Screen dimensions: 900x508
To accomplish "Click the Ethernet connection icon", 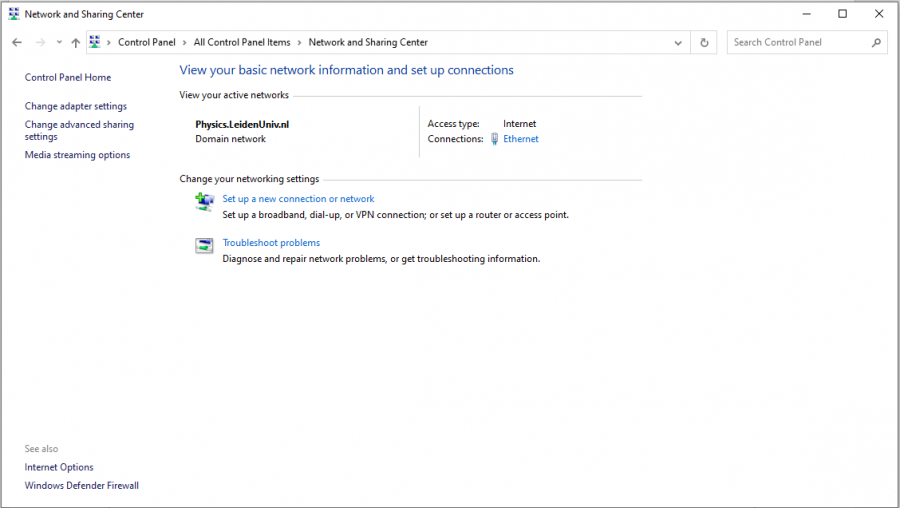I will point(494,140).
